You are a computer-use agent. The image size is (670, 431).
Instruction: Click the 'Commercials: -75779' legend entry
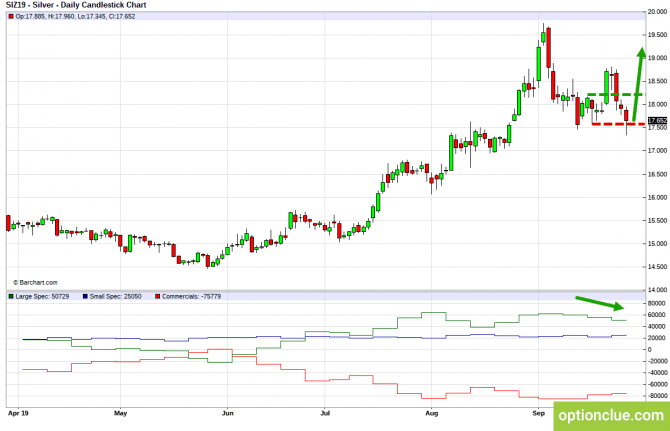[x=191, y=296]
